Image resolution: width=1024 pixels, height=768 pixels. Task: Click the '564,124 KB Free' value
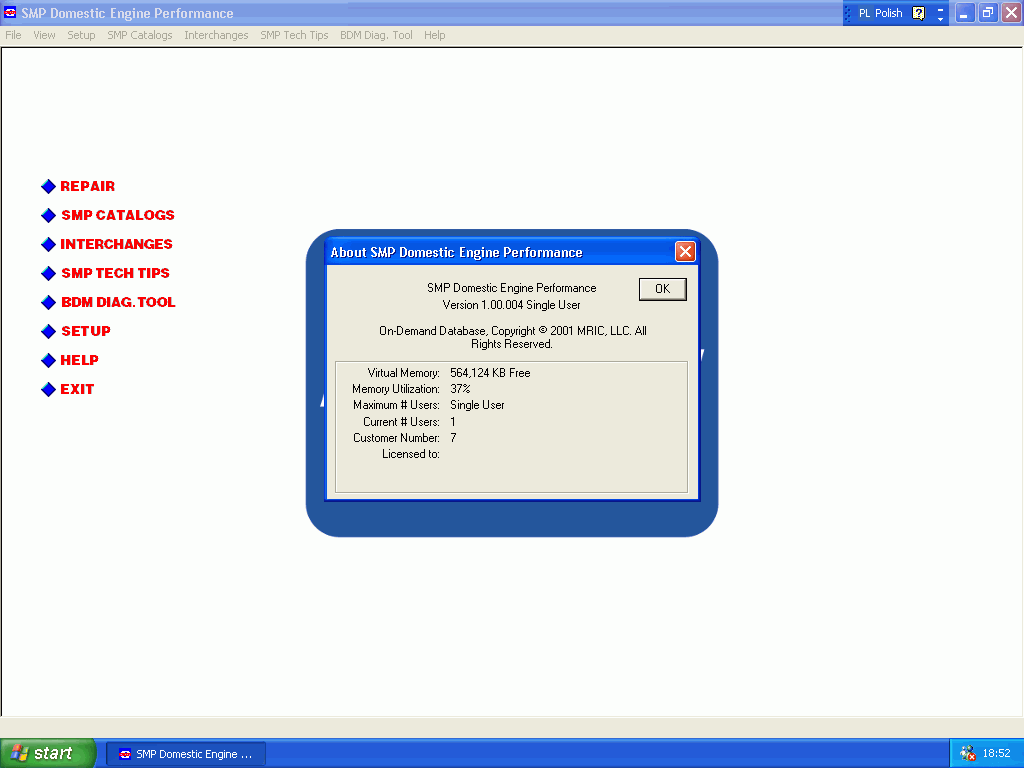pyautogui.click(x=490, y=373)
